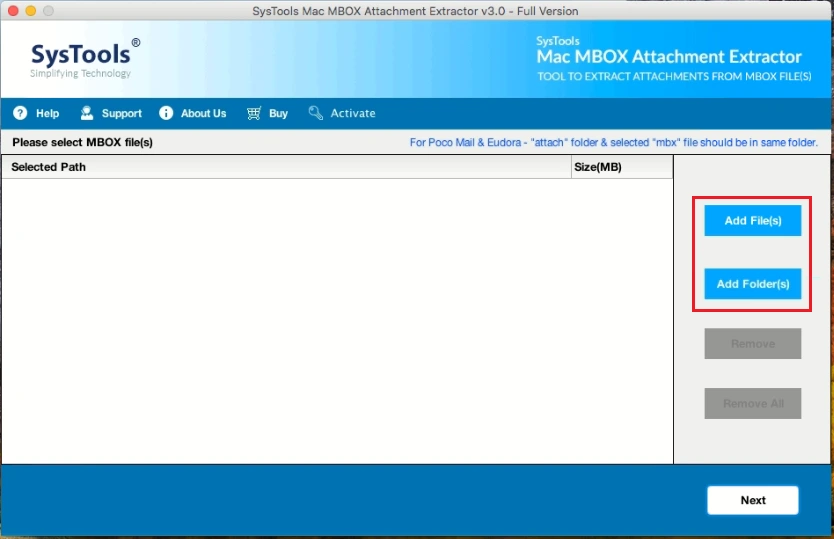Open the About Us menu label
834x539 pixels.
tap(203, 113)
